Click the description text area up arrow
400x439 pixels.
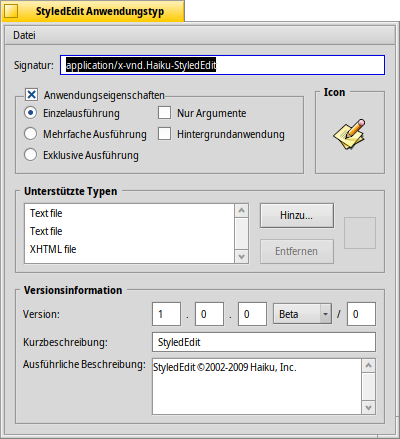click(x=369, y=366)
